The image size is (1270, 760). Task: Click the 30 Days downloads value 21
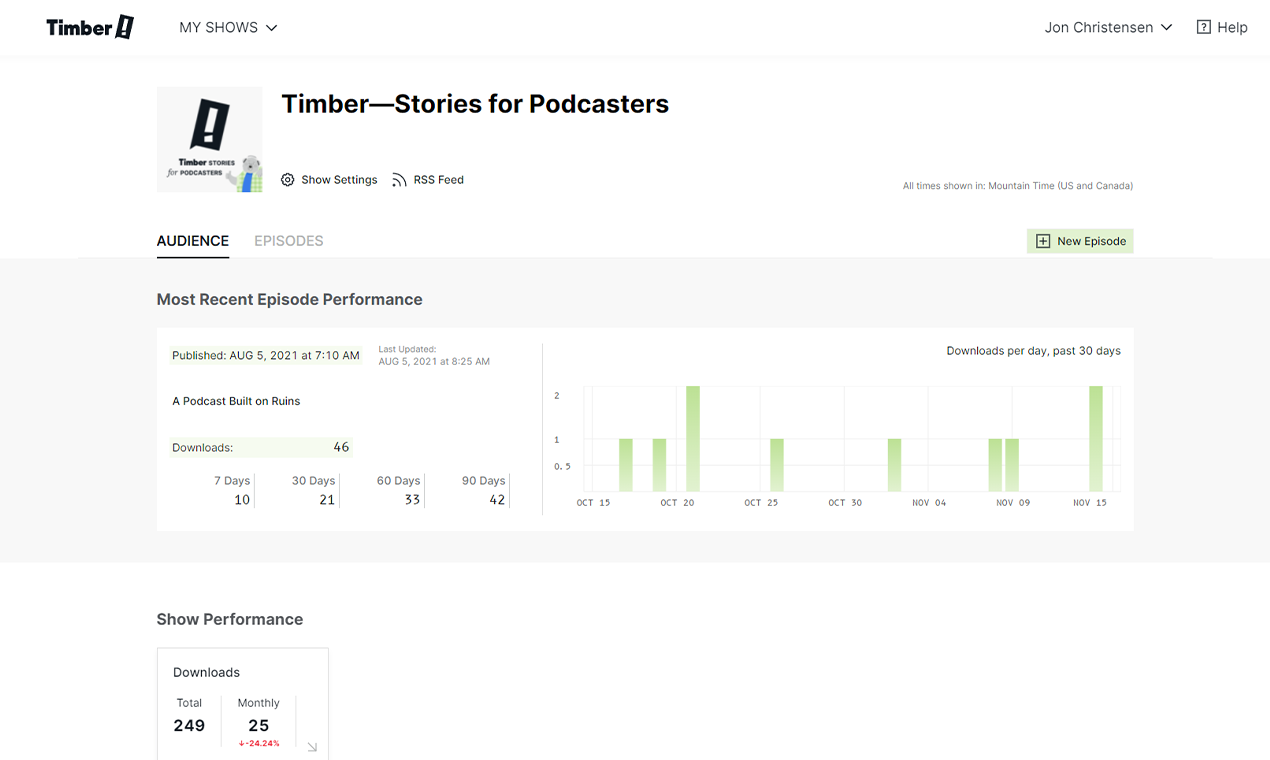(x=327, y=500)
